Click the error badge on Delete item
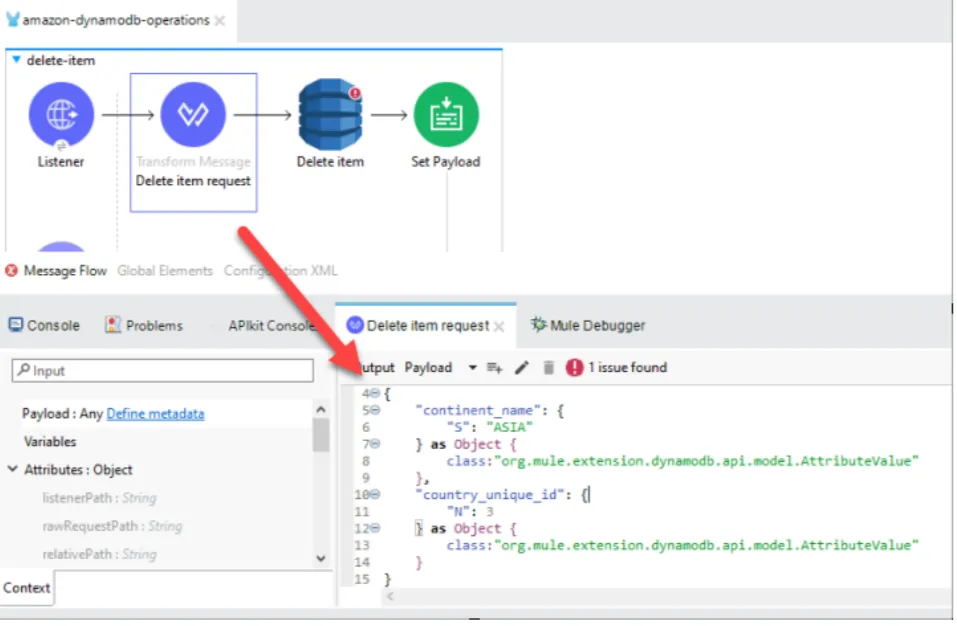This screenshot has width=957, height=626. click(x=355, y=93)
